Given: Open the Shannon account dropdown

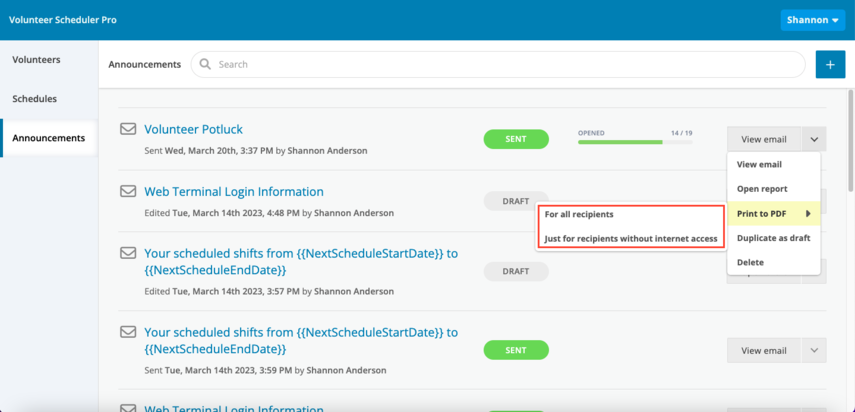Looking at the screenshot, I should pos(812,20).
